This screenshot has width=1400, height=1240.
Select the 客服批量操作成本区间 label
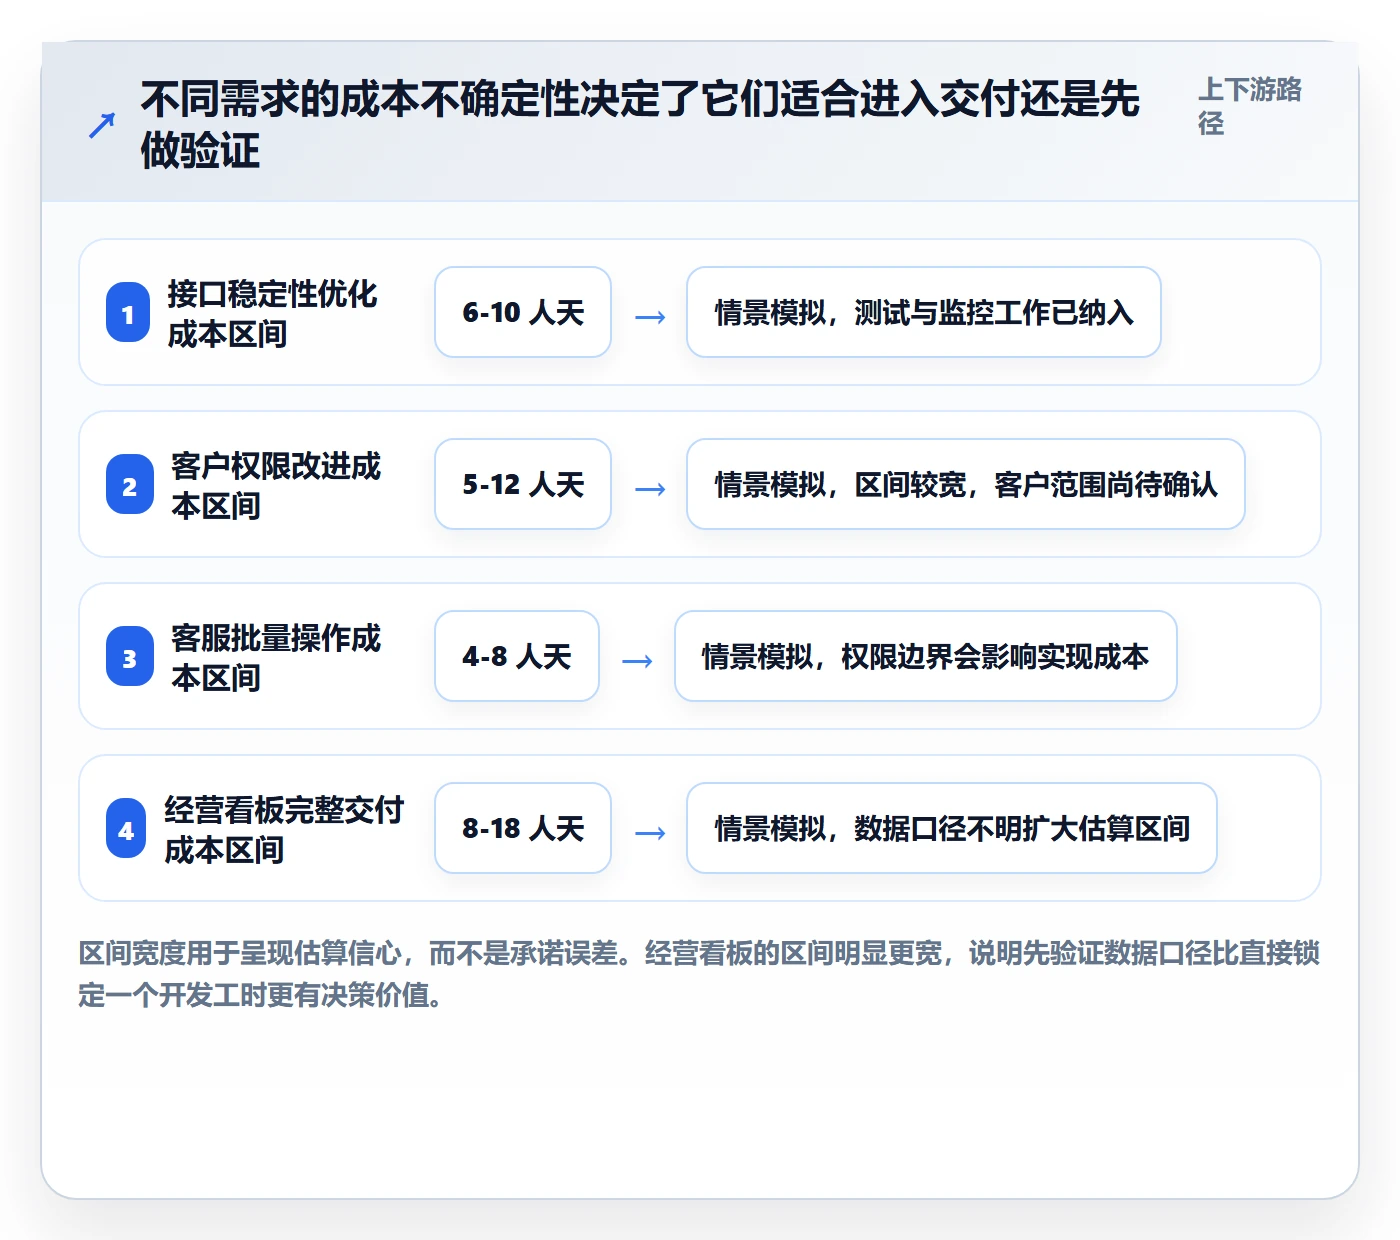coord(276,657)
